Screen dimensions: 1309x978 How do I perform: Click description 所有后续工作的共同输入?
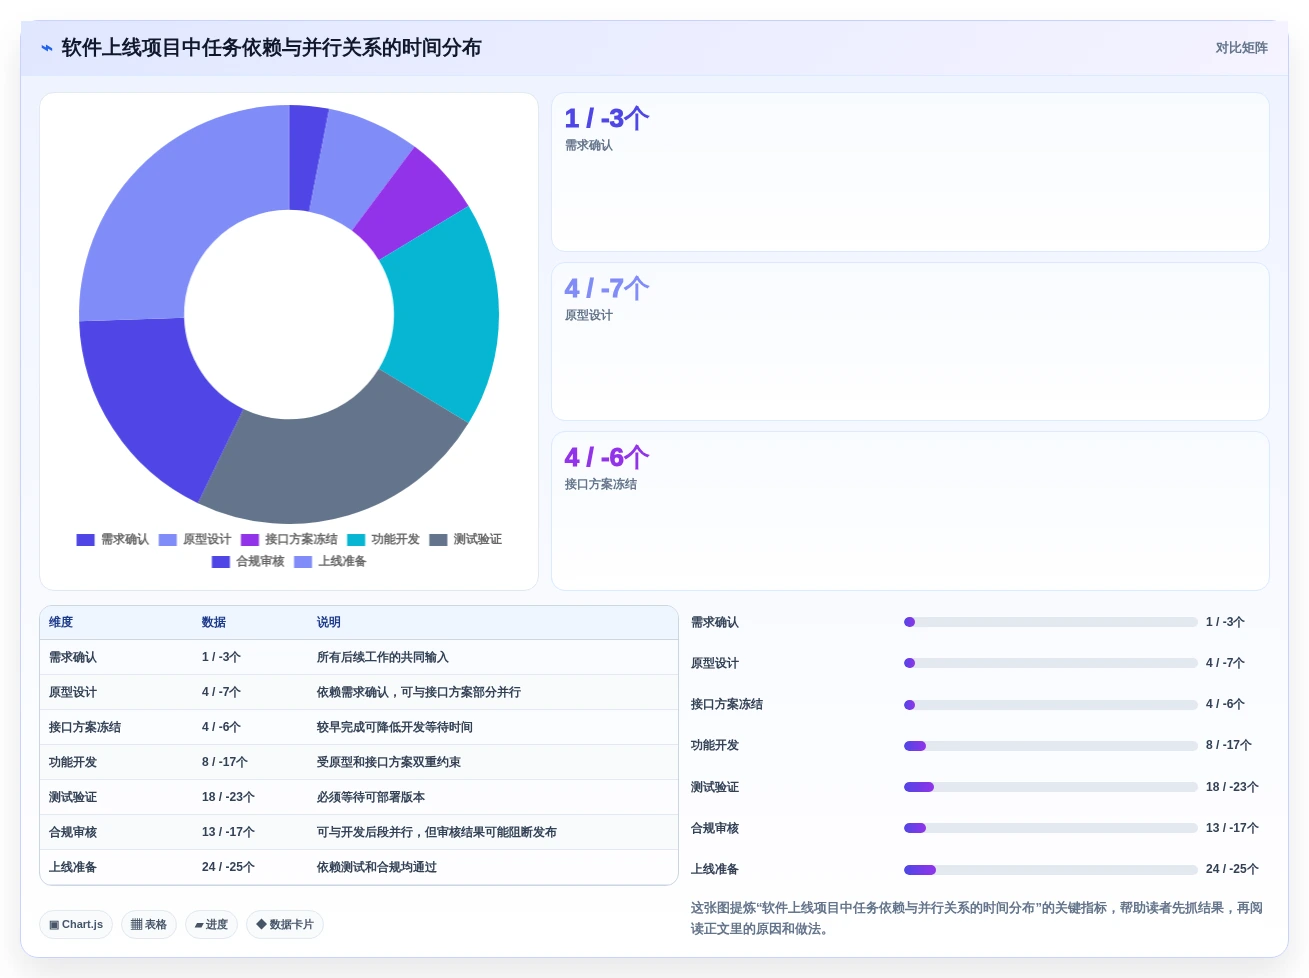point(383,657)
